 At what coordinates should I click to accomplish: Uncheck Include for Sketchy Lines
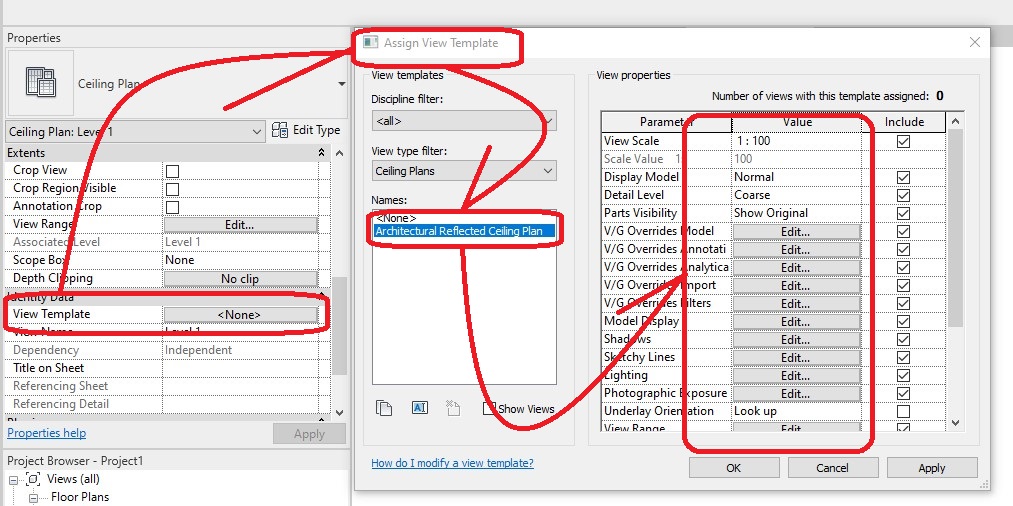click(x=903, y=357)
